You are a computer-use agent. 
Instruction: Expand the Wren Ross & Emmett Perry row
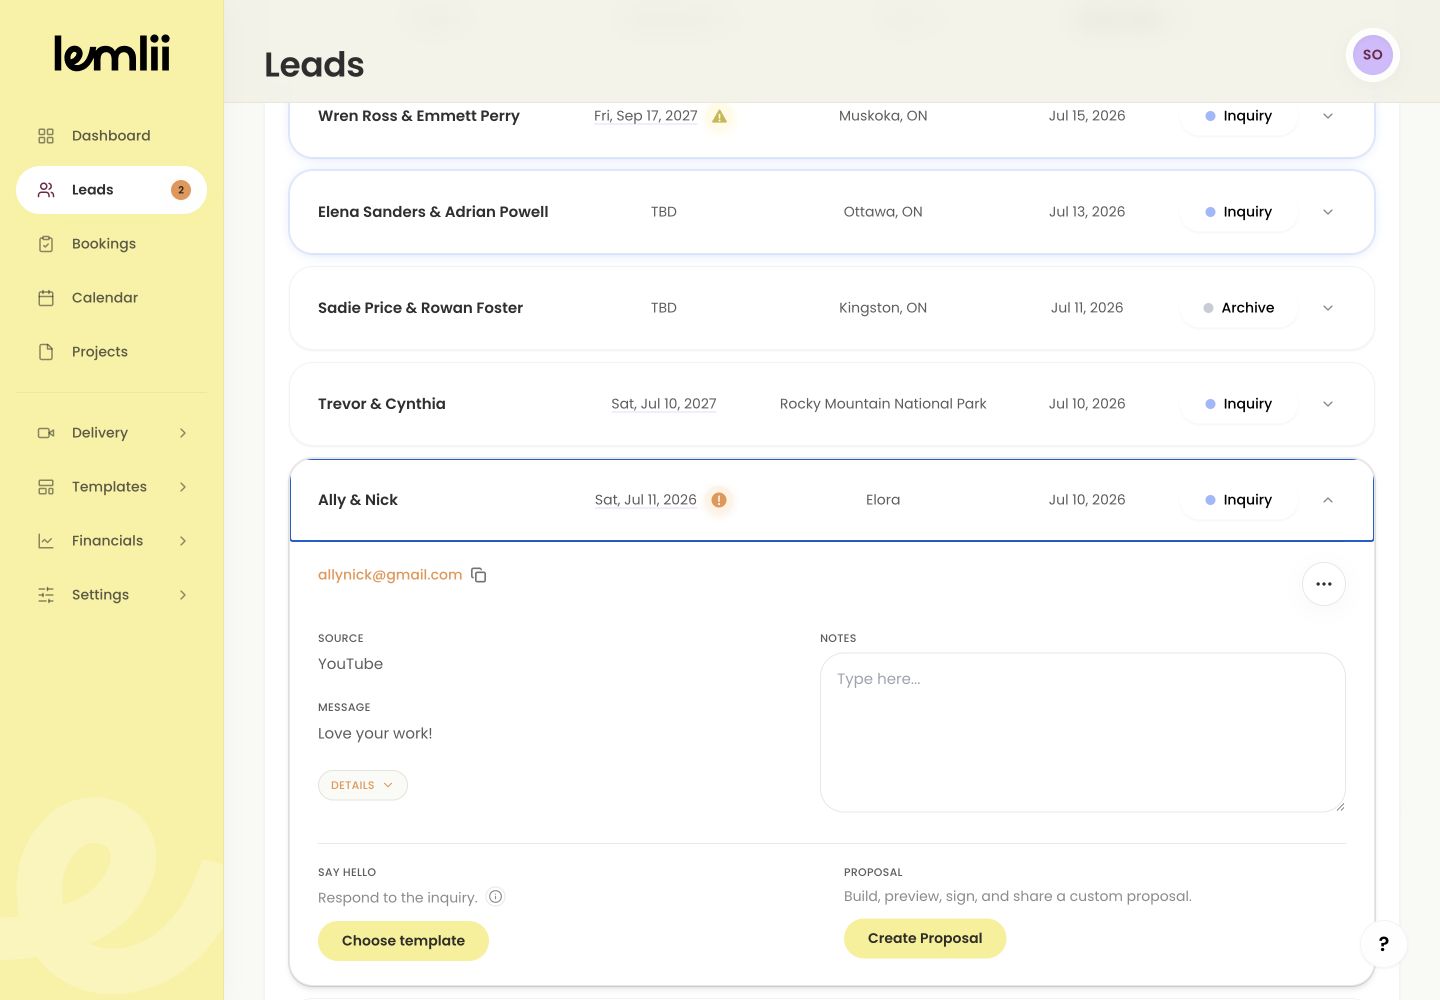[x=1328, y=116]
